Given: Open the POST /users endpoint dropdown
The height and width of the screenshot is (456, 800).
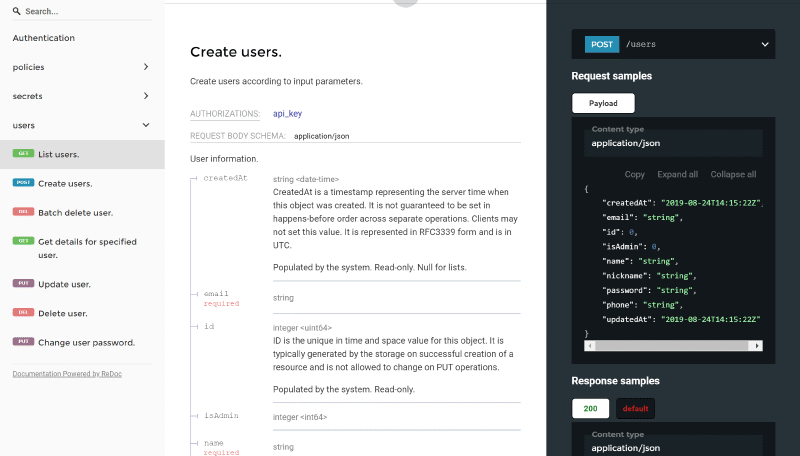Looking at the screenshot, I should [765, 44].
